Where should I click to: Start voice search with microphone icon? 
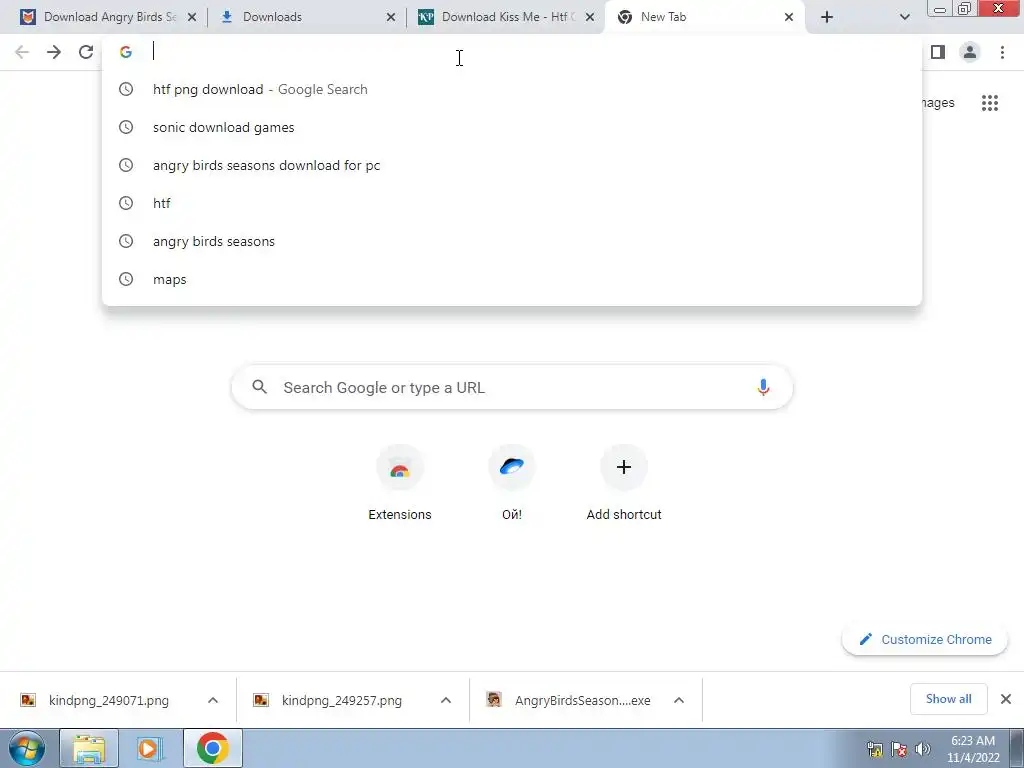pos(763,387)
